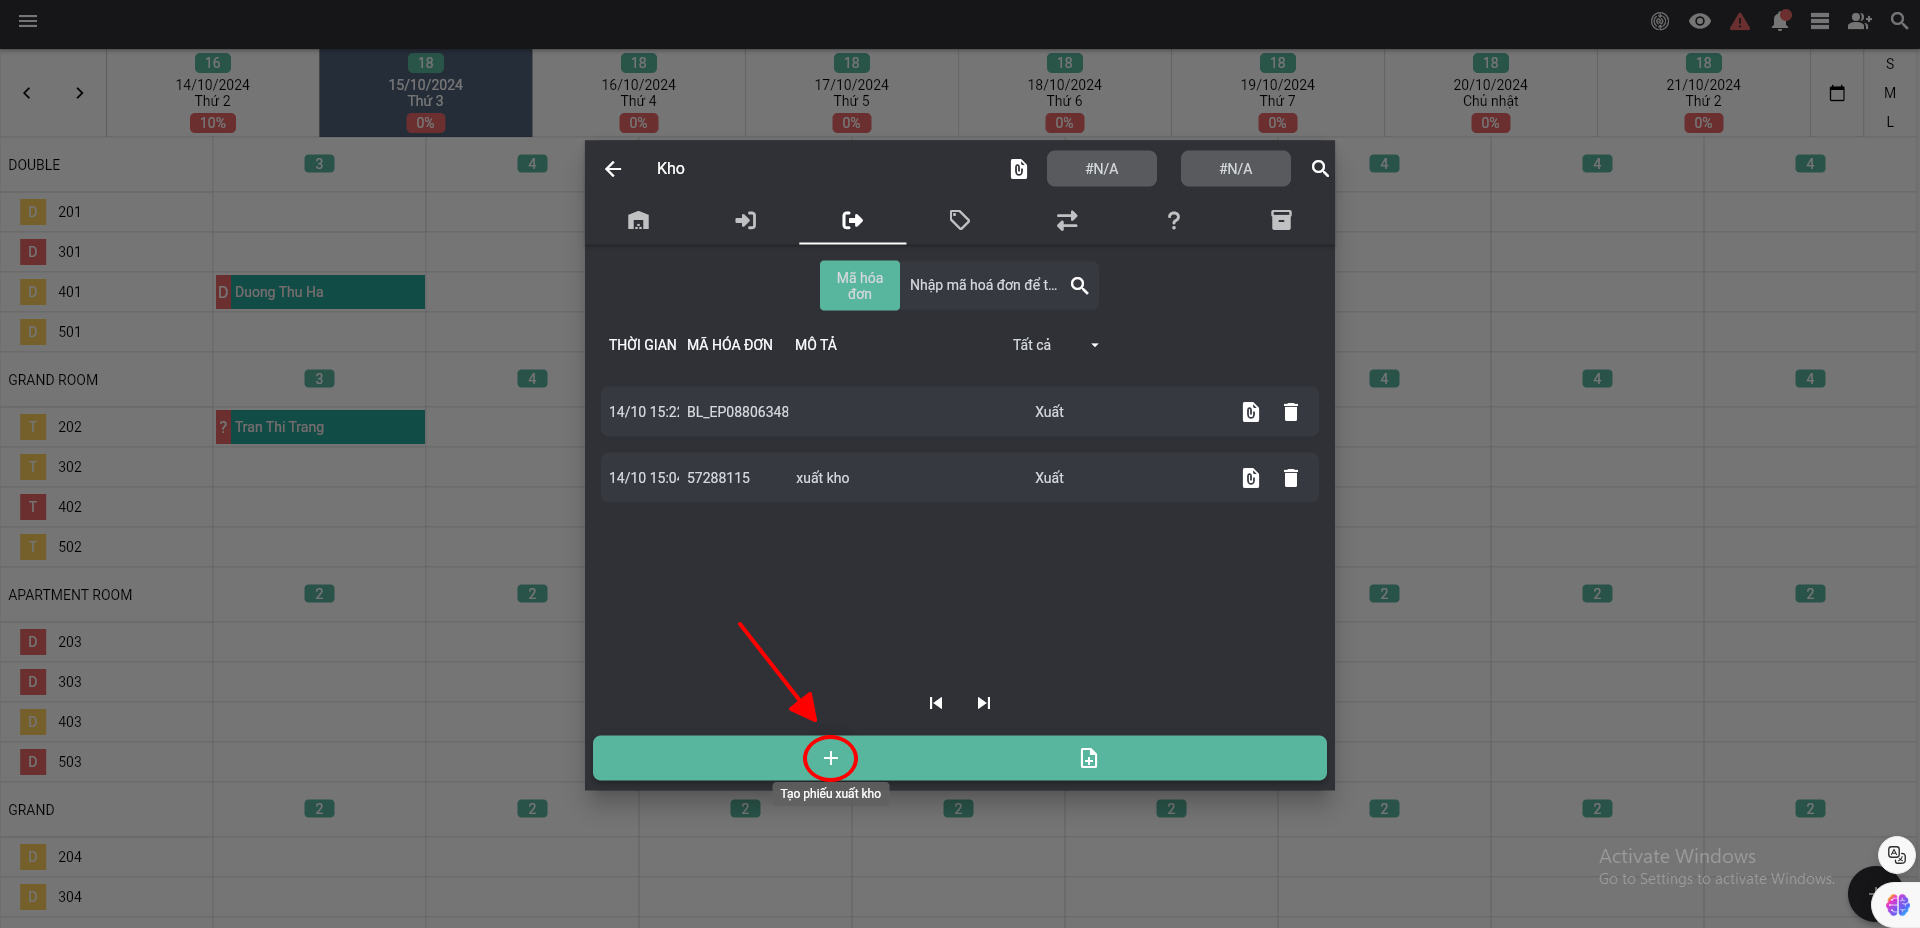The image size is (1920, 928).
Task: Open attachment for invoice BL_EP08806348
Action: pos(1251,412)
